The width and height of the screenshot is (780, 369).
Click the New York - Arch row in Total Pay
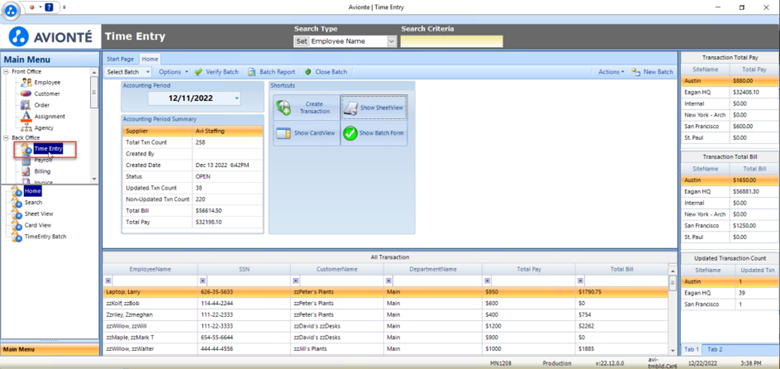(730, 115)
